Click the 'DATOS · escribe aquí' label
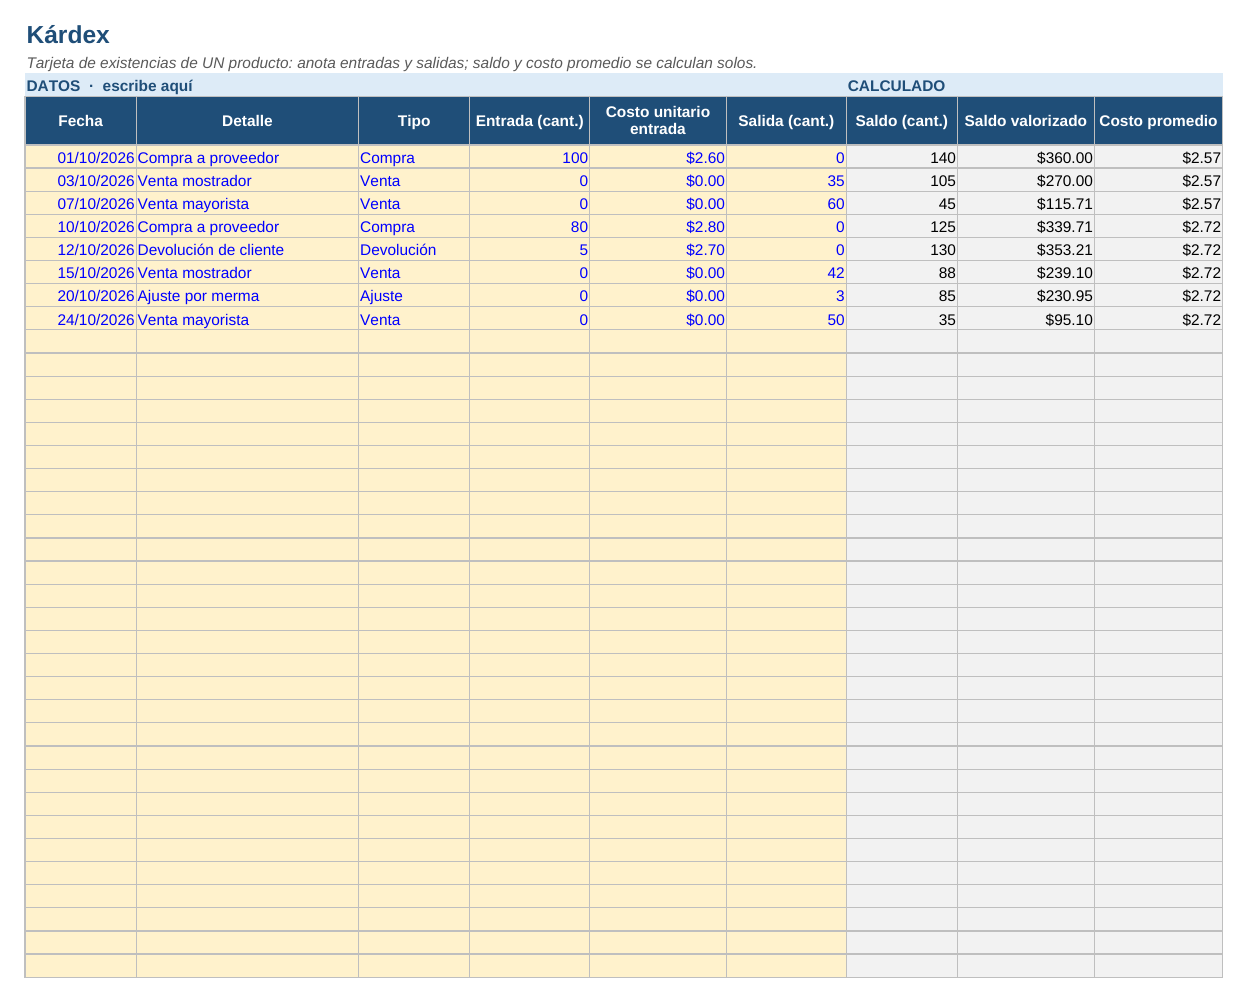 (109, 86)
